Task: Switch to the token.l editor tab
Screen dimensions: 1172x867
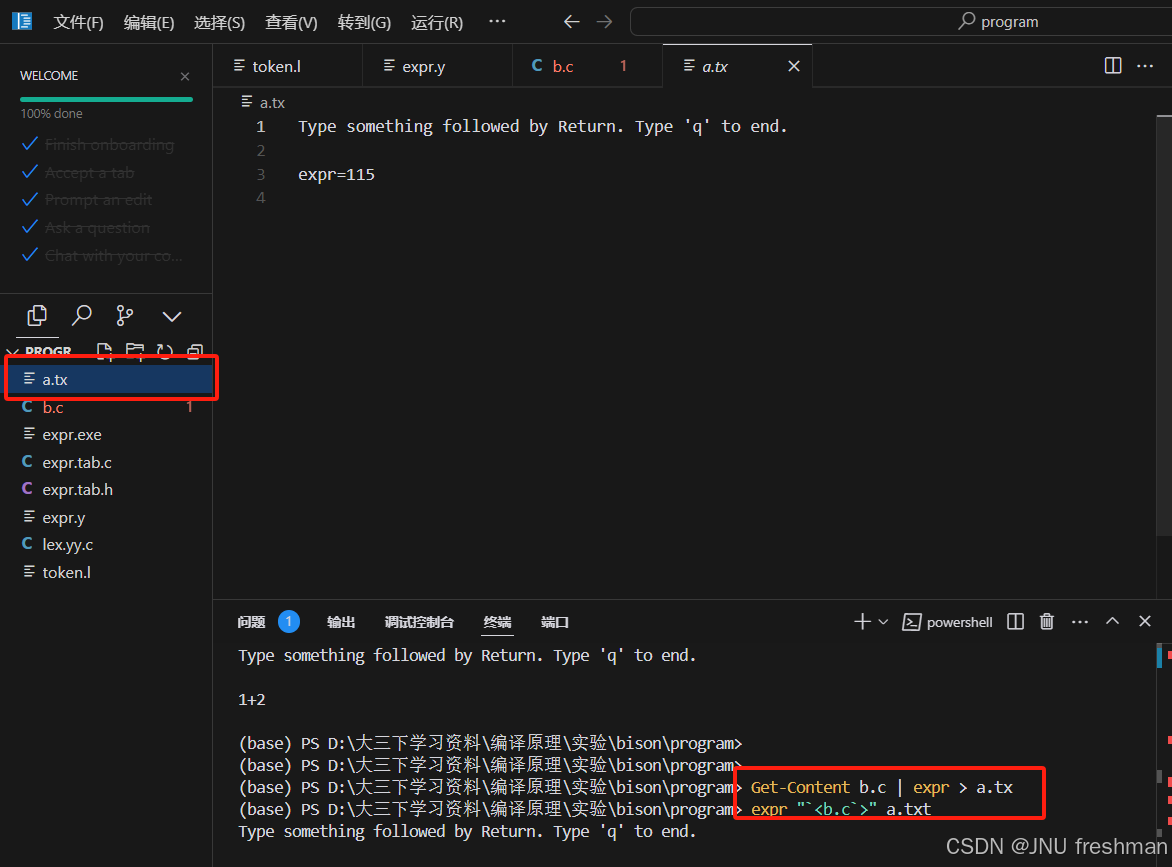Action: (288, 67)
